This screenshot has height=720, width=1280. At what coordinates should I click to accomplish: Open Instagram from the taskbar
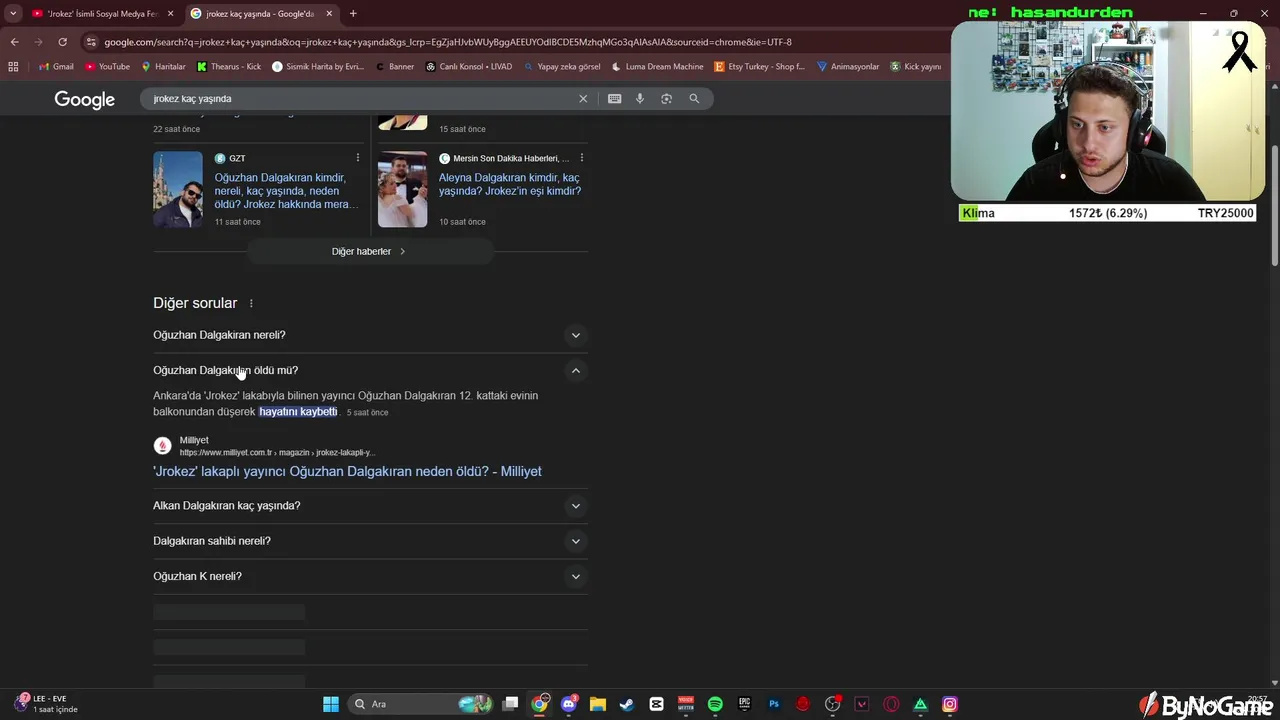pyautogui.click(x=950, y=704)
